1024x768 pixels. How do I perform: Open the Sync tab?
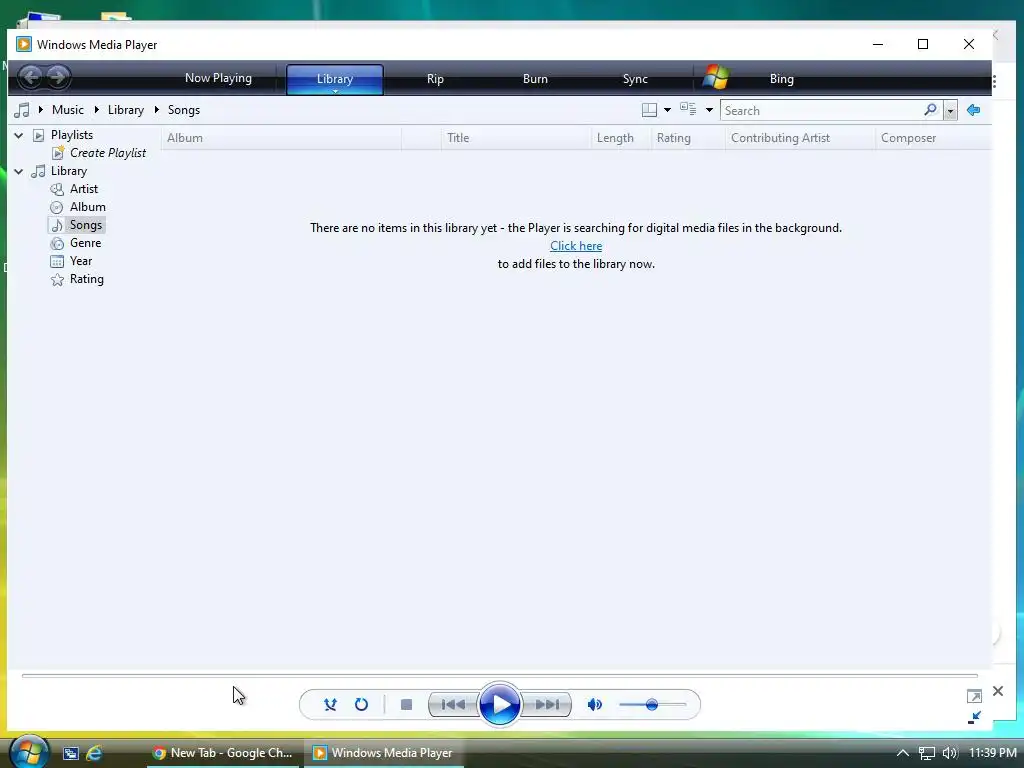pyautogui.click(x=635, y=79)
